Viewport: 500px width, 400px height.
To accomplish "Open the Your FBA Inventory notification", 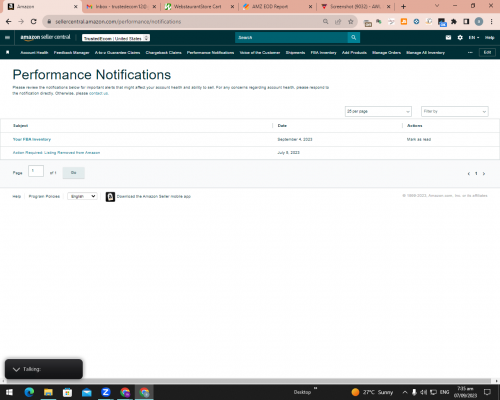I will [x=32, y=139].
